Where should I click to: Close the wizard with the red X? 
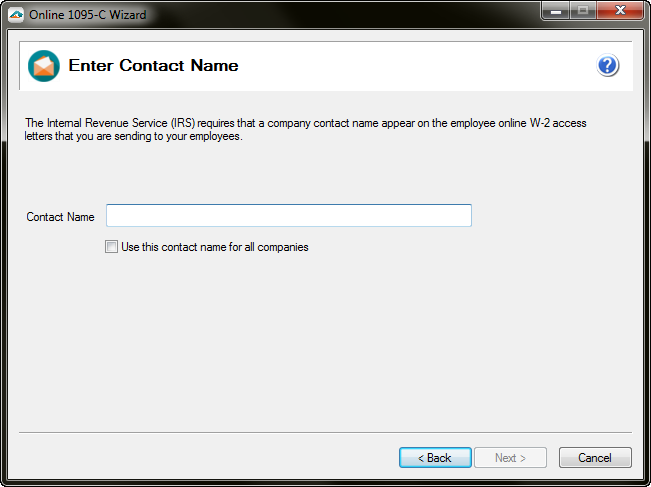coord(621,9)
